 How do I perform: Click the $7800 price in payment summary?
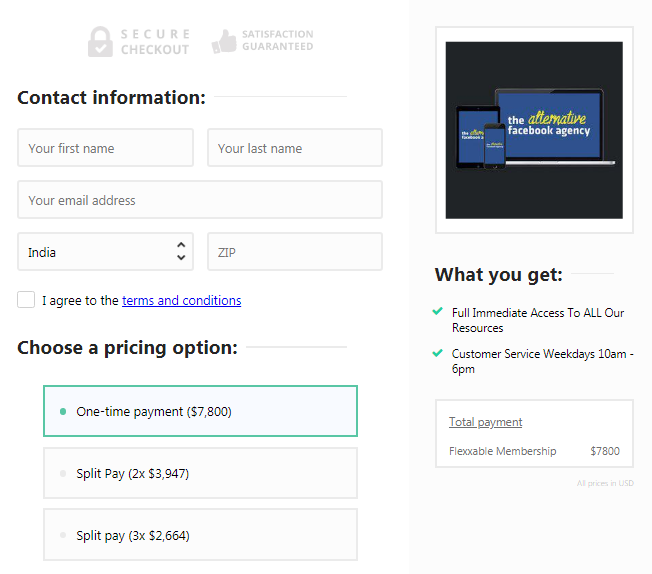coord(604,451)
